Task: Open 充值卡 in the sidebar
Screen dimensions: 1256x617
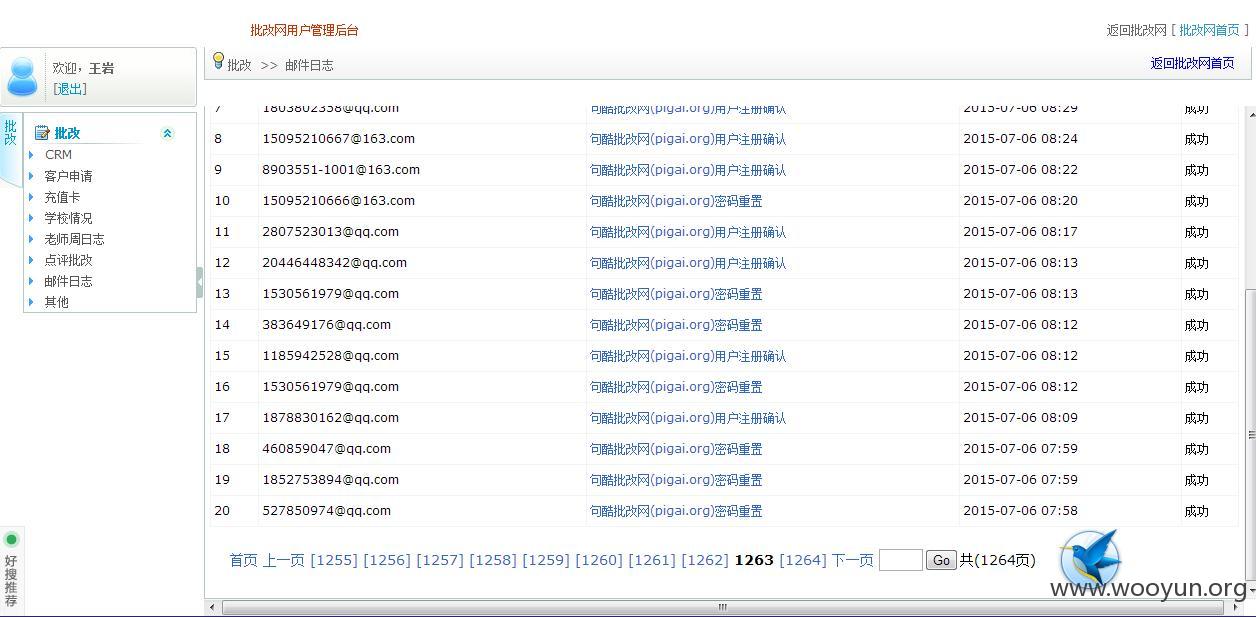Action: point(62,197)
